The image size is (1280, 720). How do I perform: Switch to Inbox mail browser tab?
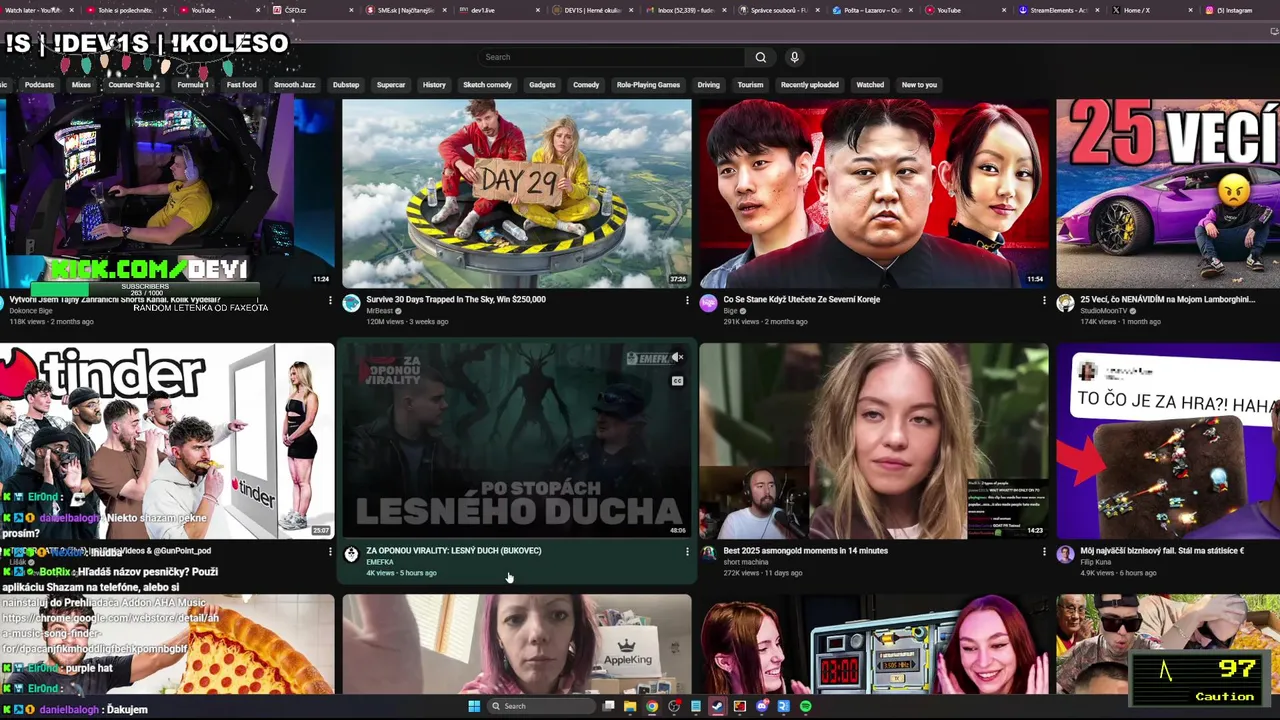coord(685,10)
